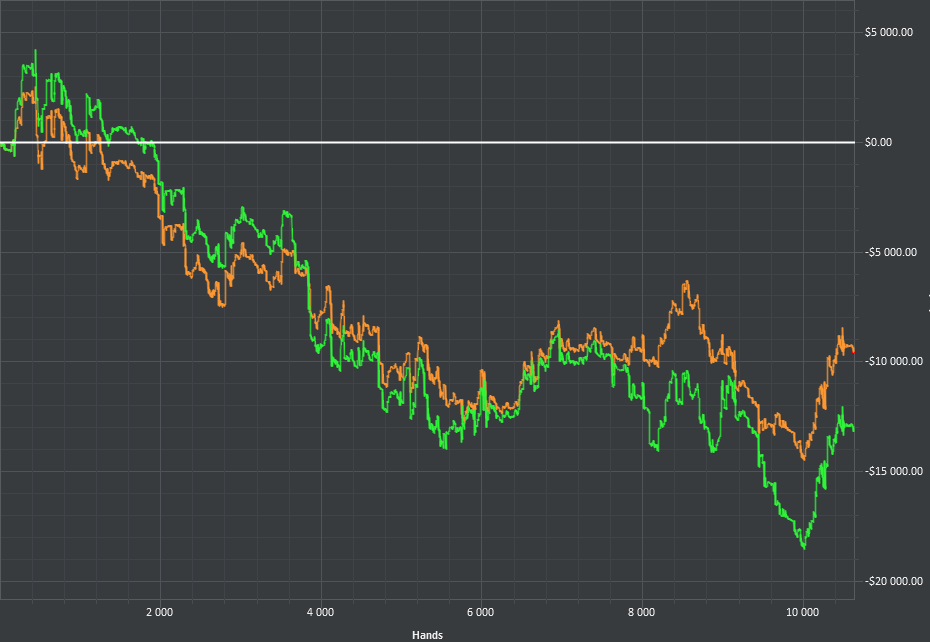
Task: Click the $0.00 y-axis label
Action: click(x=878, y=142)
